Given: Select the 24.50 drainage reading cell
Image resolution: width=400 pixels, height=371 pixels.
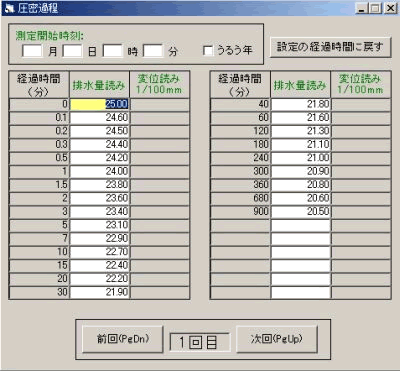Looking at the screenshot, I should tap(99, 131).
